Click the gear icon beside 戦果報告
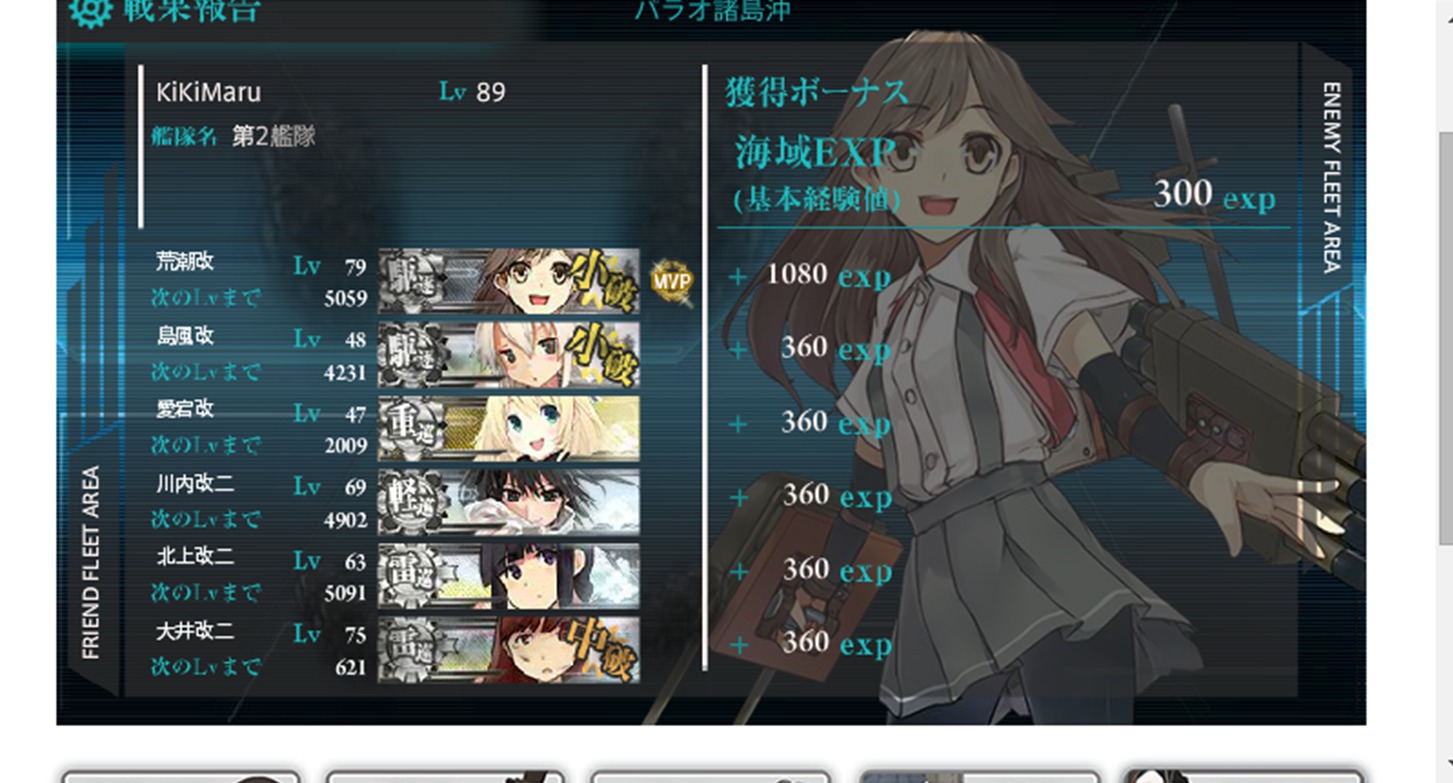Screen dimensions: 1453x783 (90, 10)
